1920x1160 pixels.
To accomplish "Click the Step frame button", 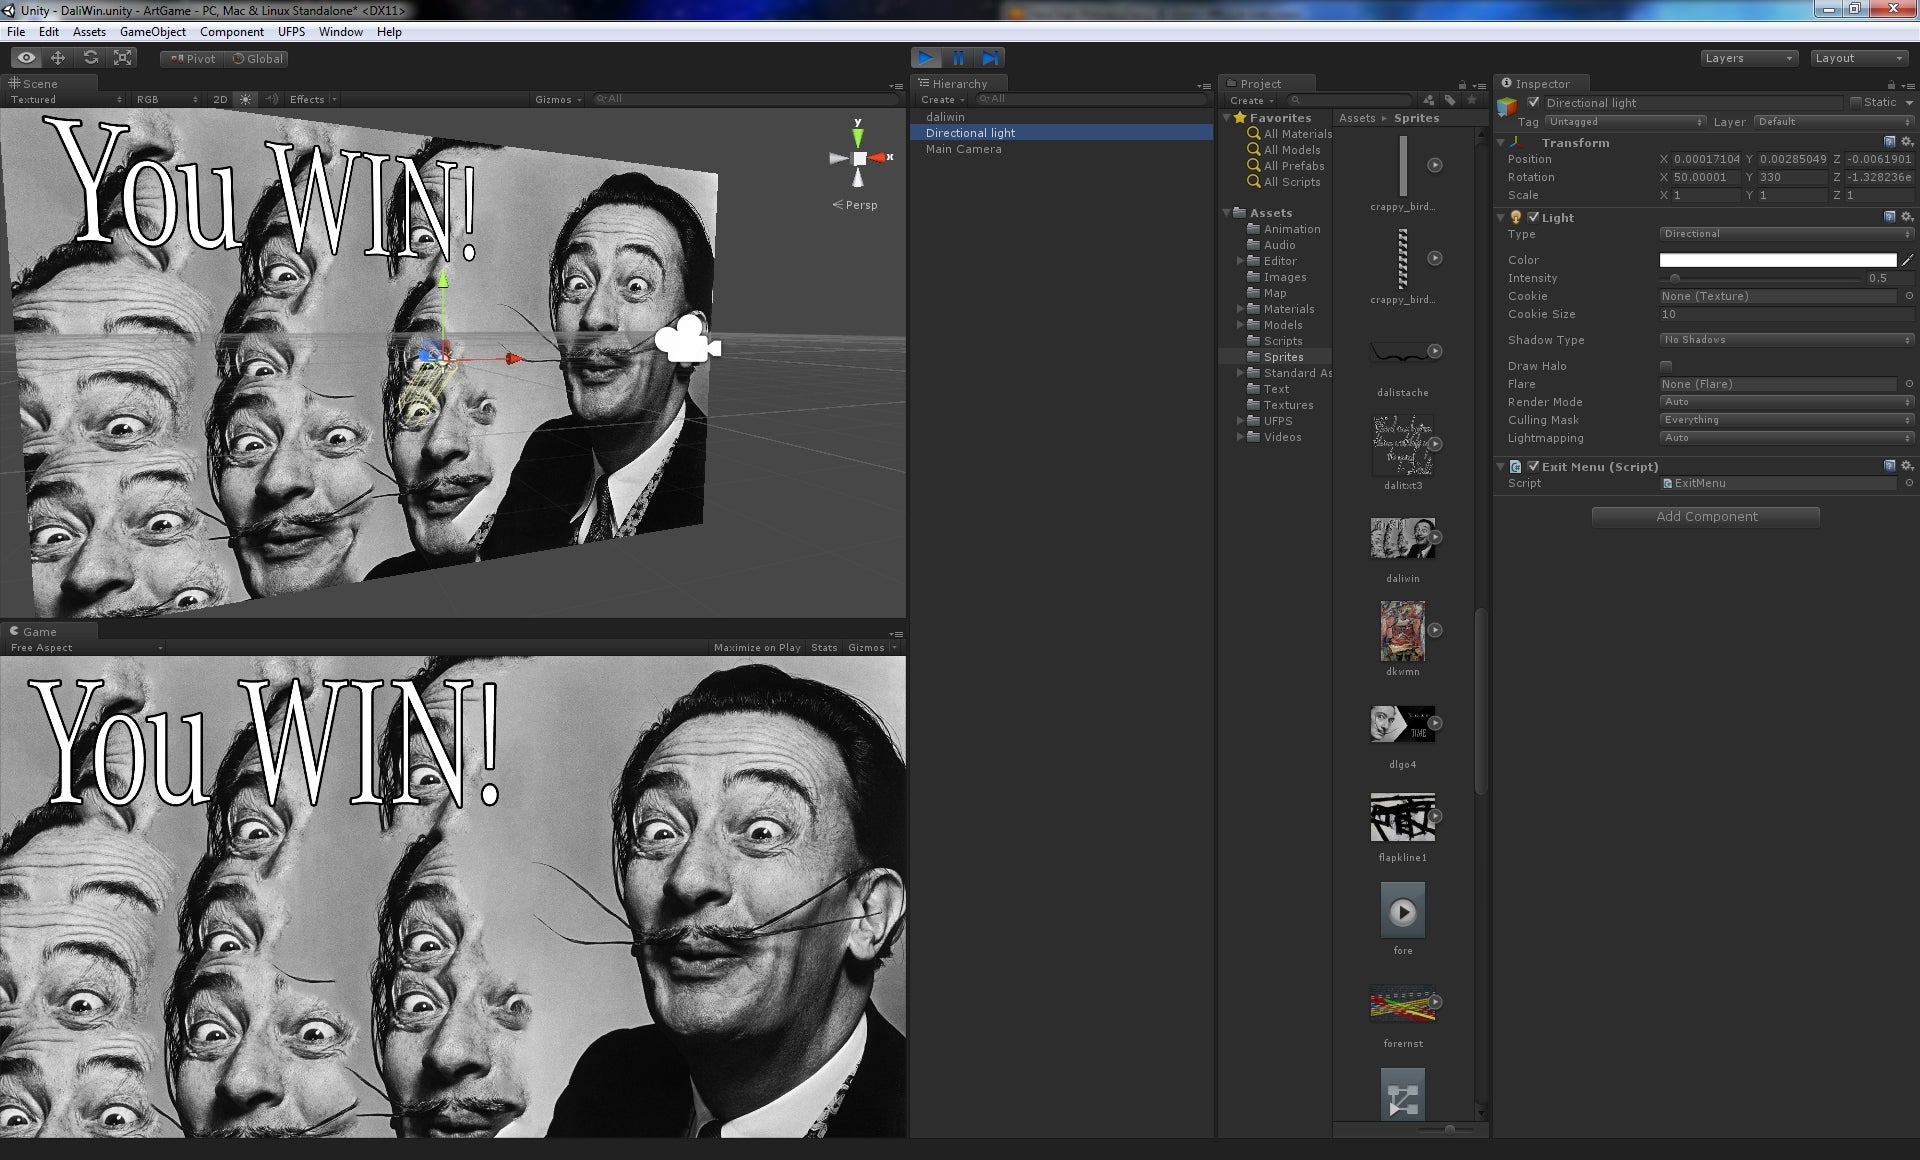I will tap(990, 58).
